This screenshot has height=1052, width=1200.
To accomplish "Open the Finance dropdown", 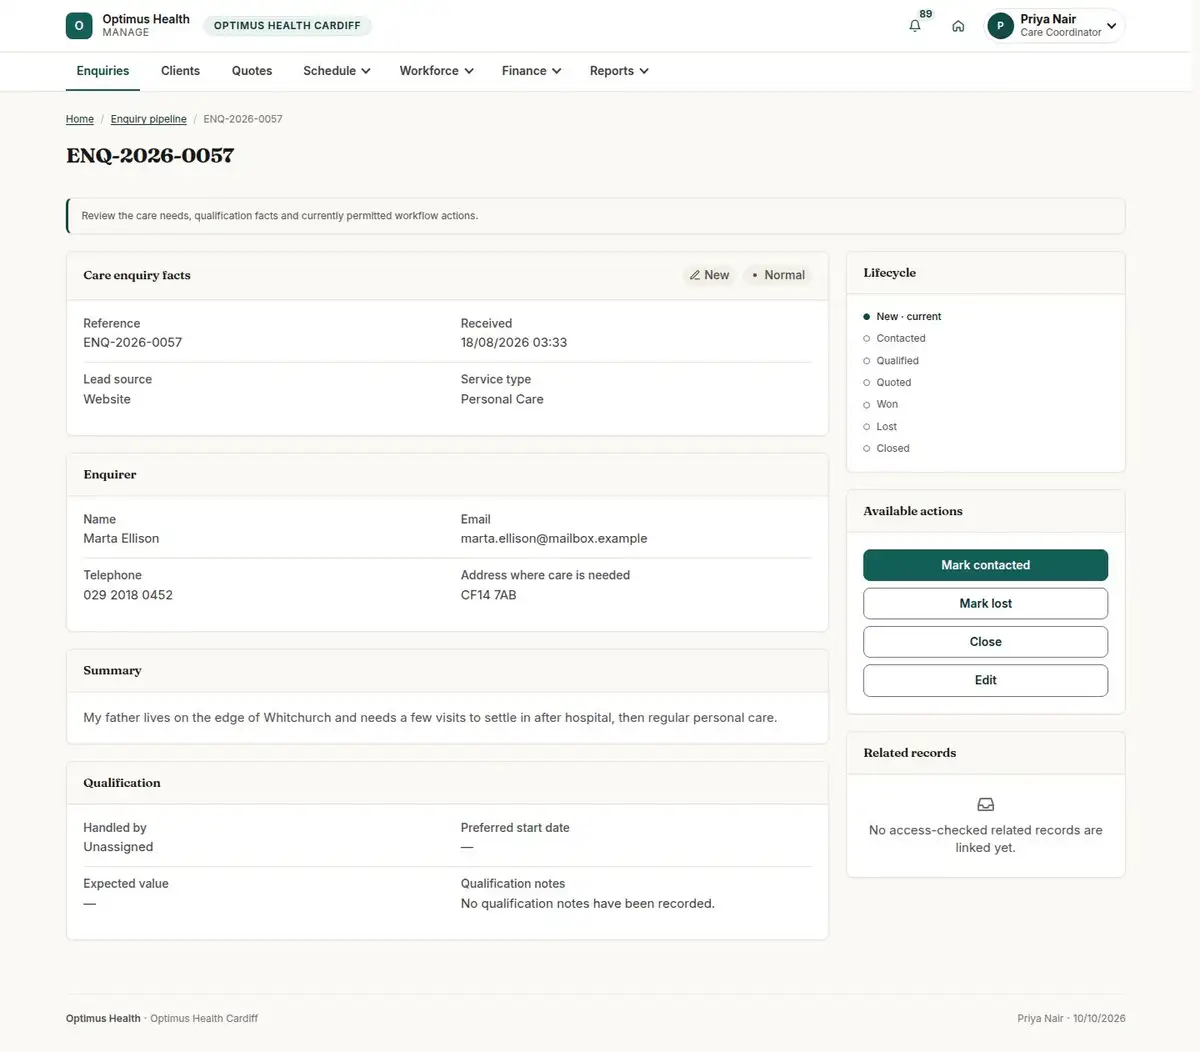I will 531,71.
